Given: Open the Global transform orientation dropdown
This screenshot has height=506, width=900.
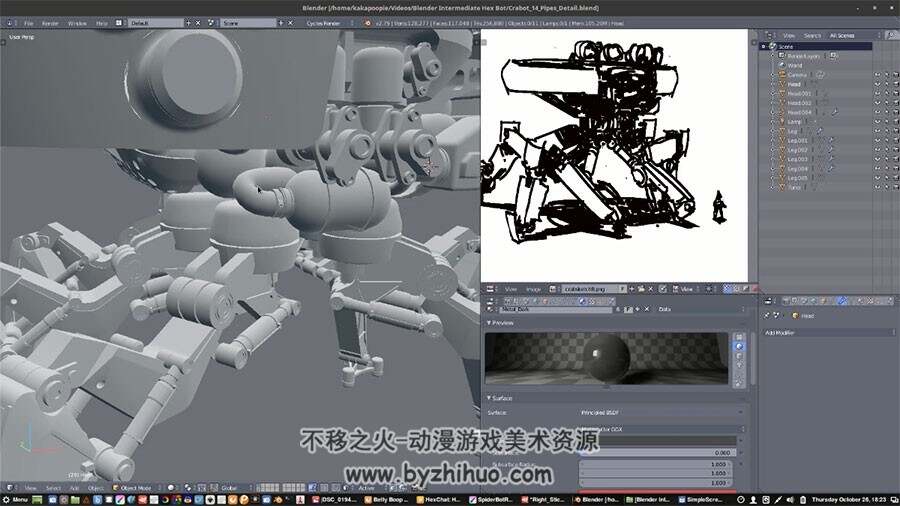Looking at the screenshot, I should tap(234, 488).
